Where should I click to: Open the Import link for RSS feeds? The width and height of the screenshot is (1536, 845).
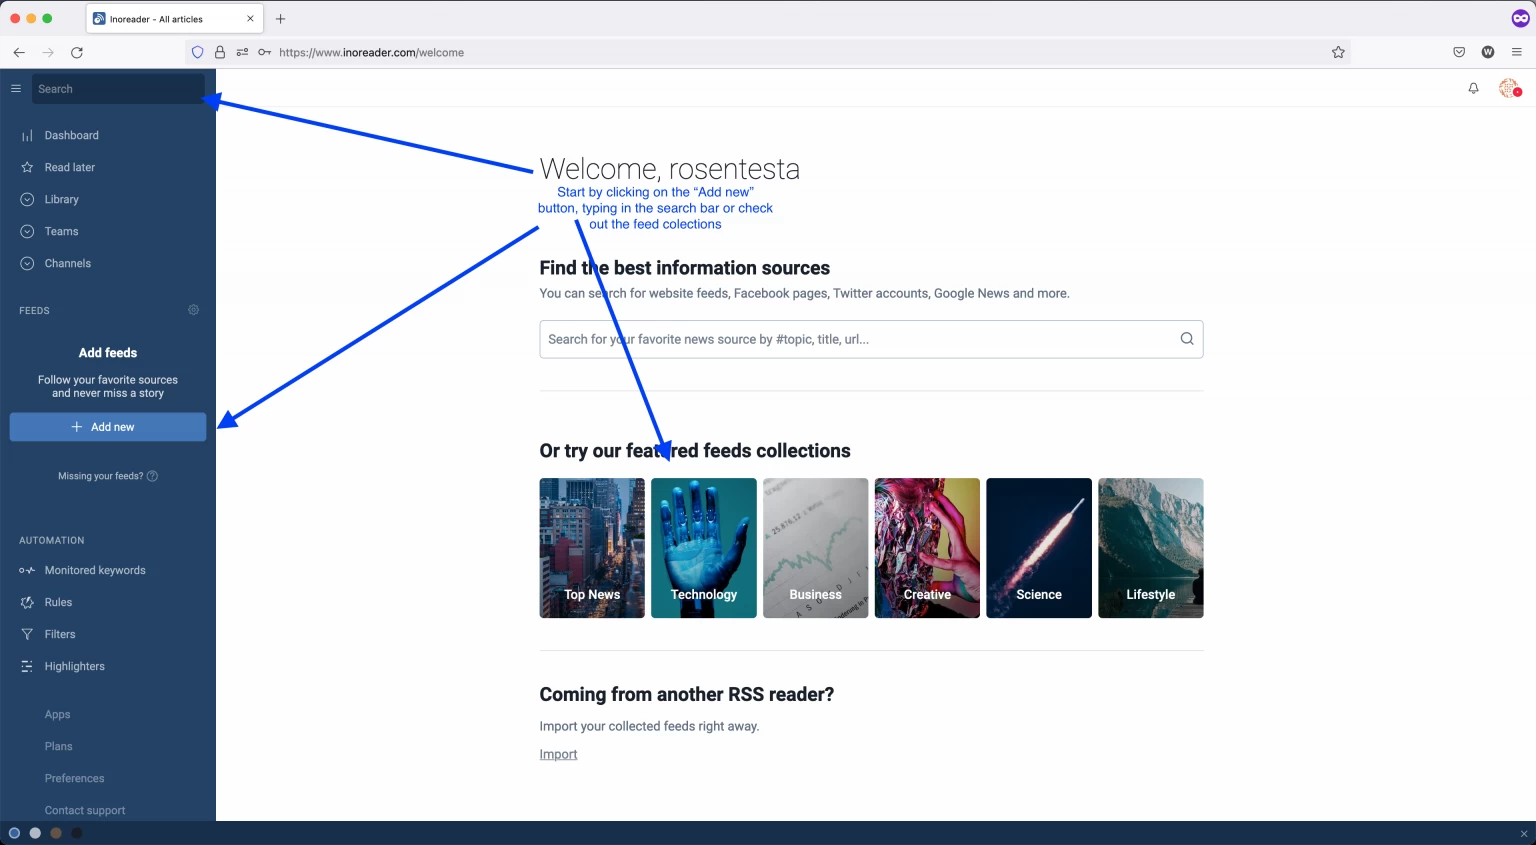557,754
